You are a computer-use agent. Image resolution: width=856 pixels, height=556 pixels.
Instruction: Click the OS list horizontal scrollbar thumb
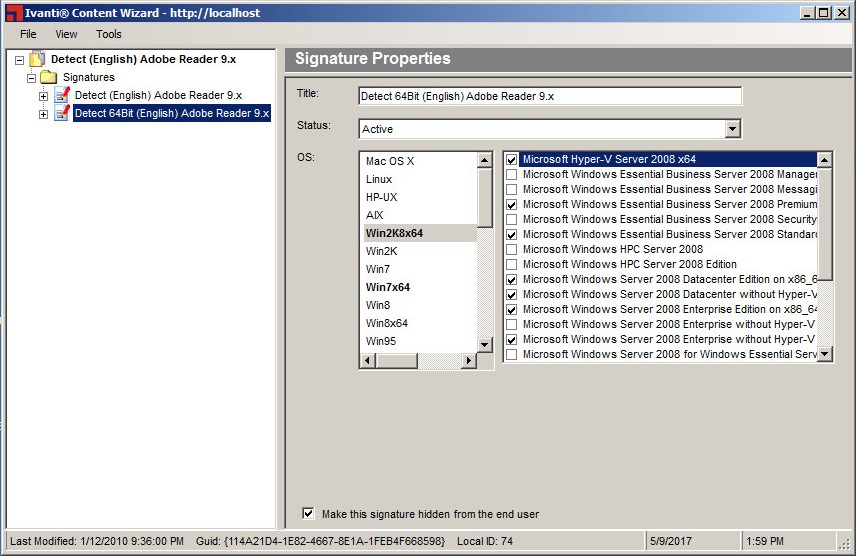396,360
